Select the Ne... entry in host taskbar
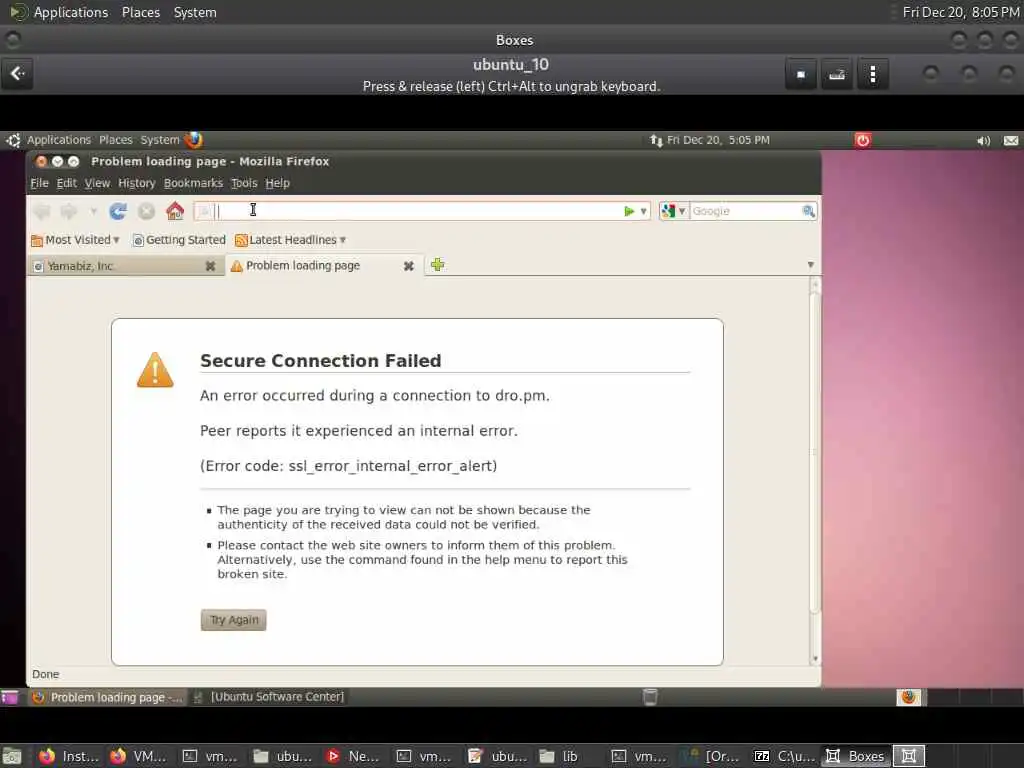The height and width of the screenshot is (768, 1024). pyautogui.click(x=353, y=756)
